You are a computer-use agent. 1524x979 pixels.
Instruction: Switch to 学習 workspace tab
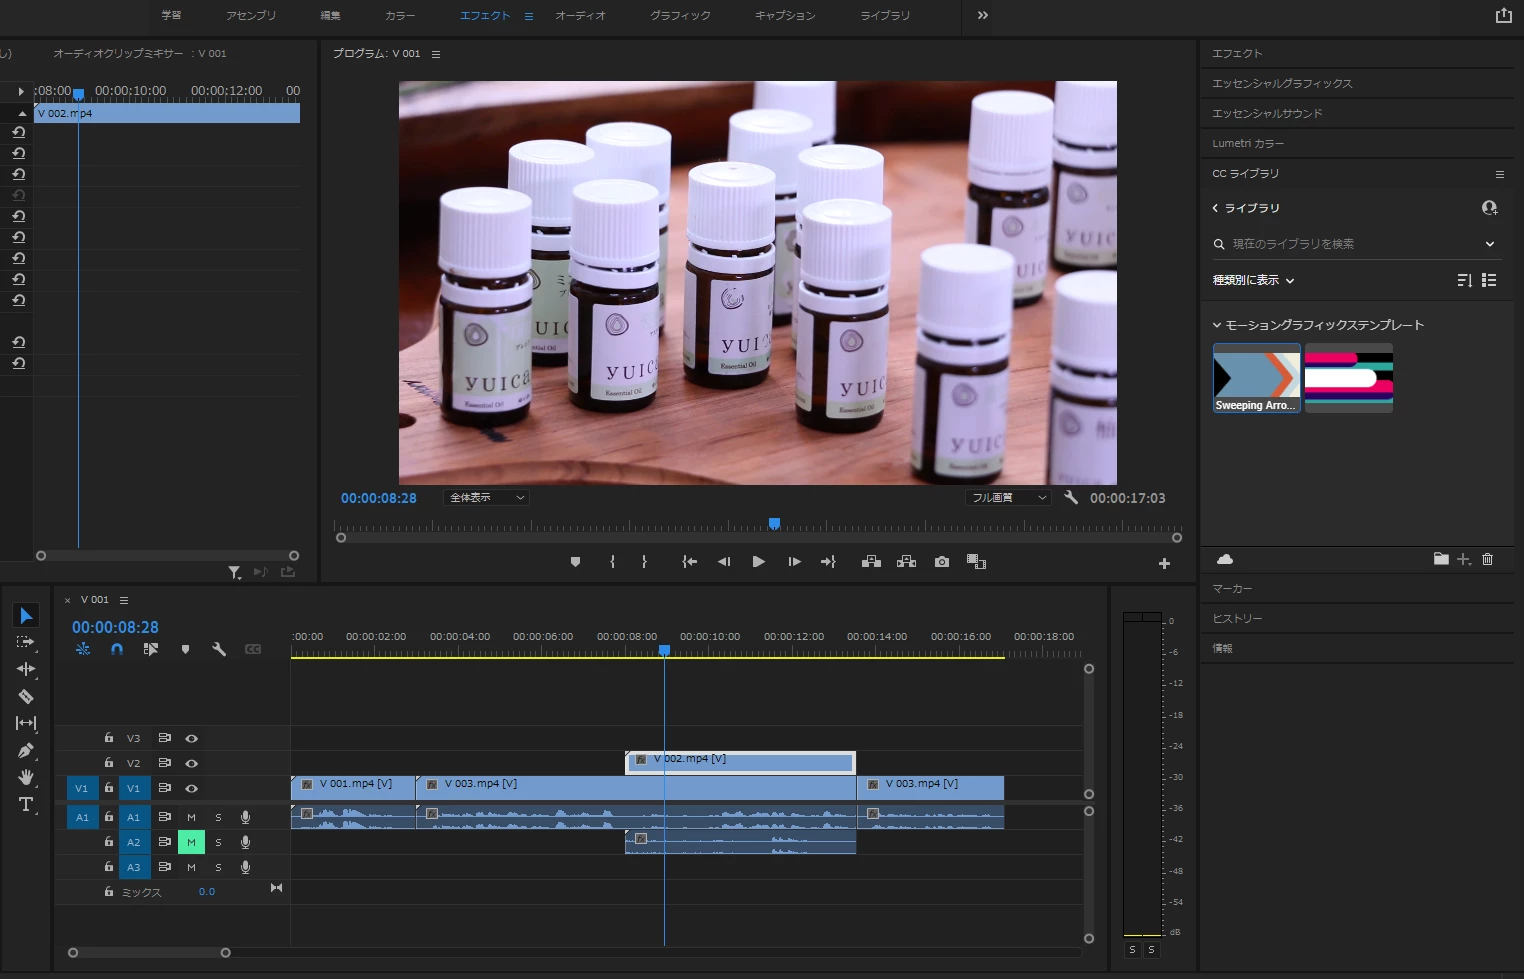[171, 15]
